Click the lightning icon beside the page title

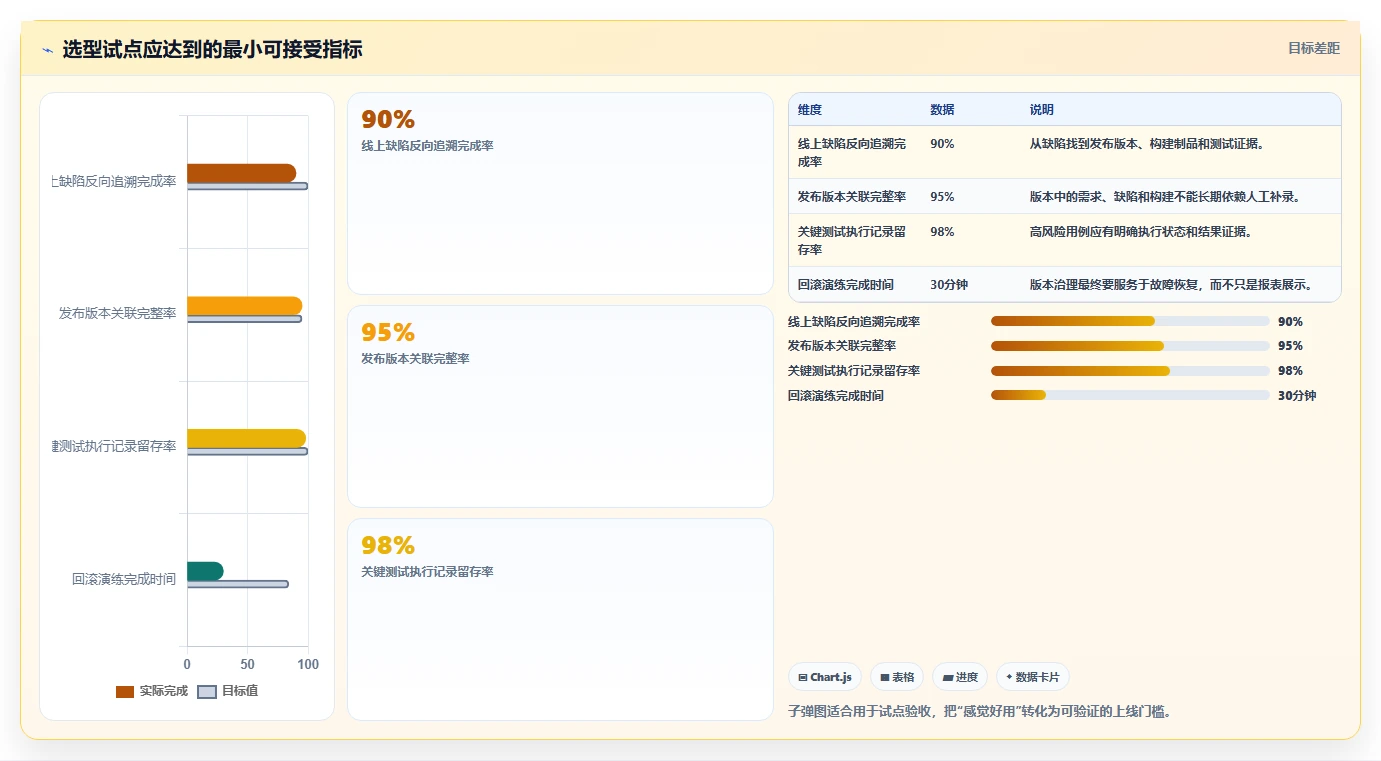tap(47, 50)
